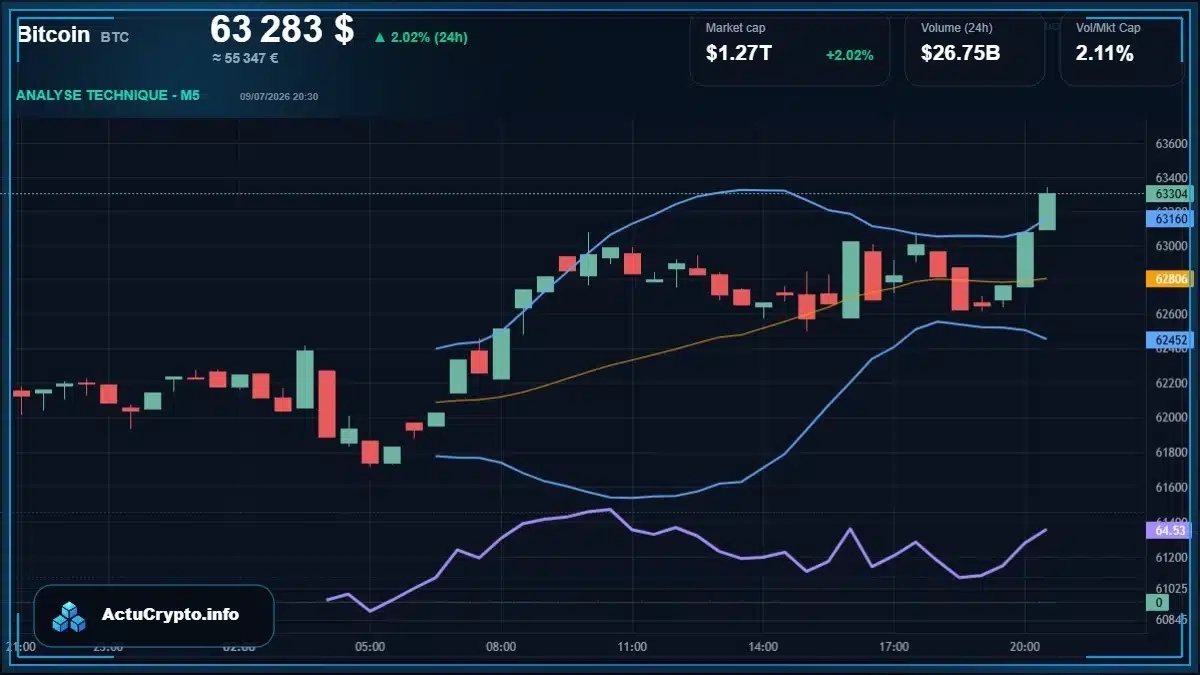
Task: Click the 61600 price axis label
Action: coord(1171,487)
